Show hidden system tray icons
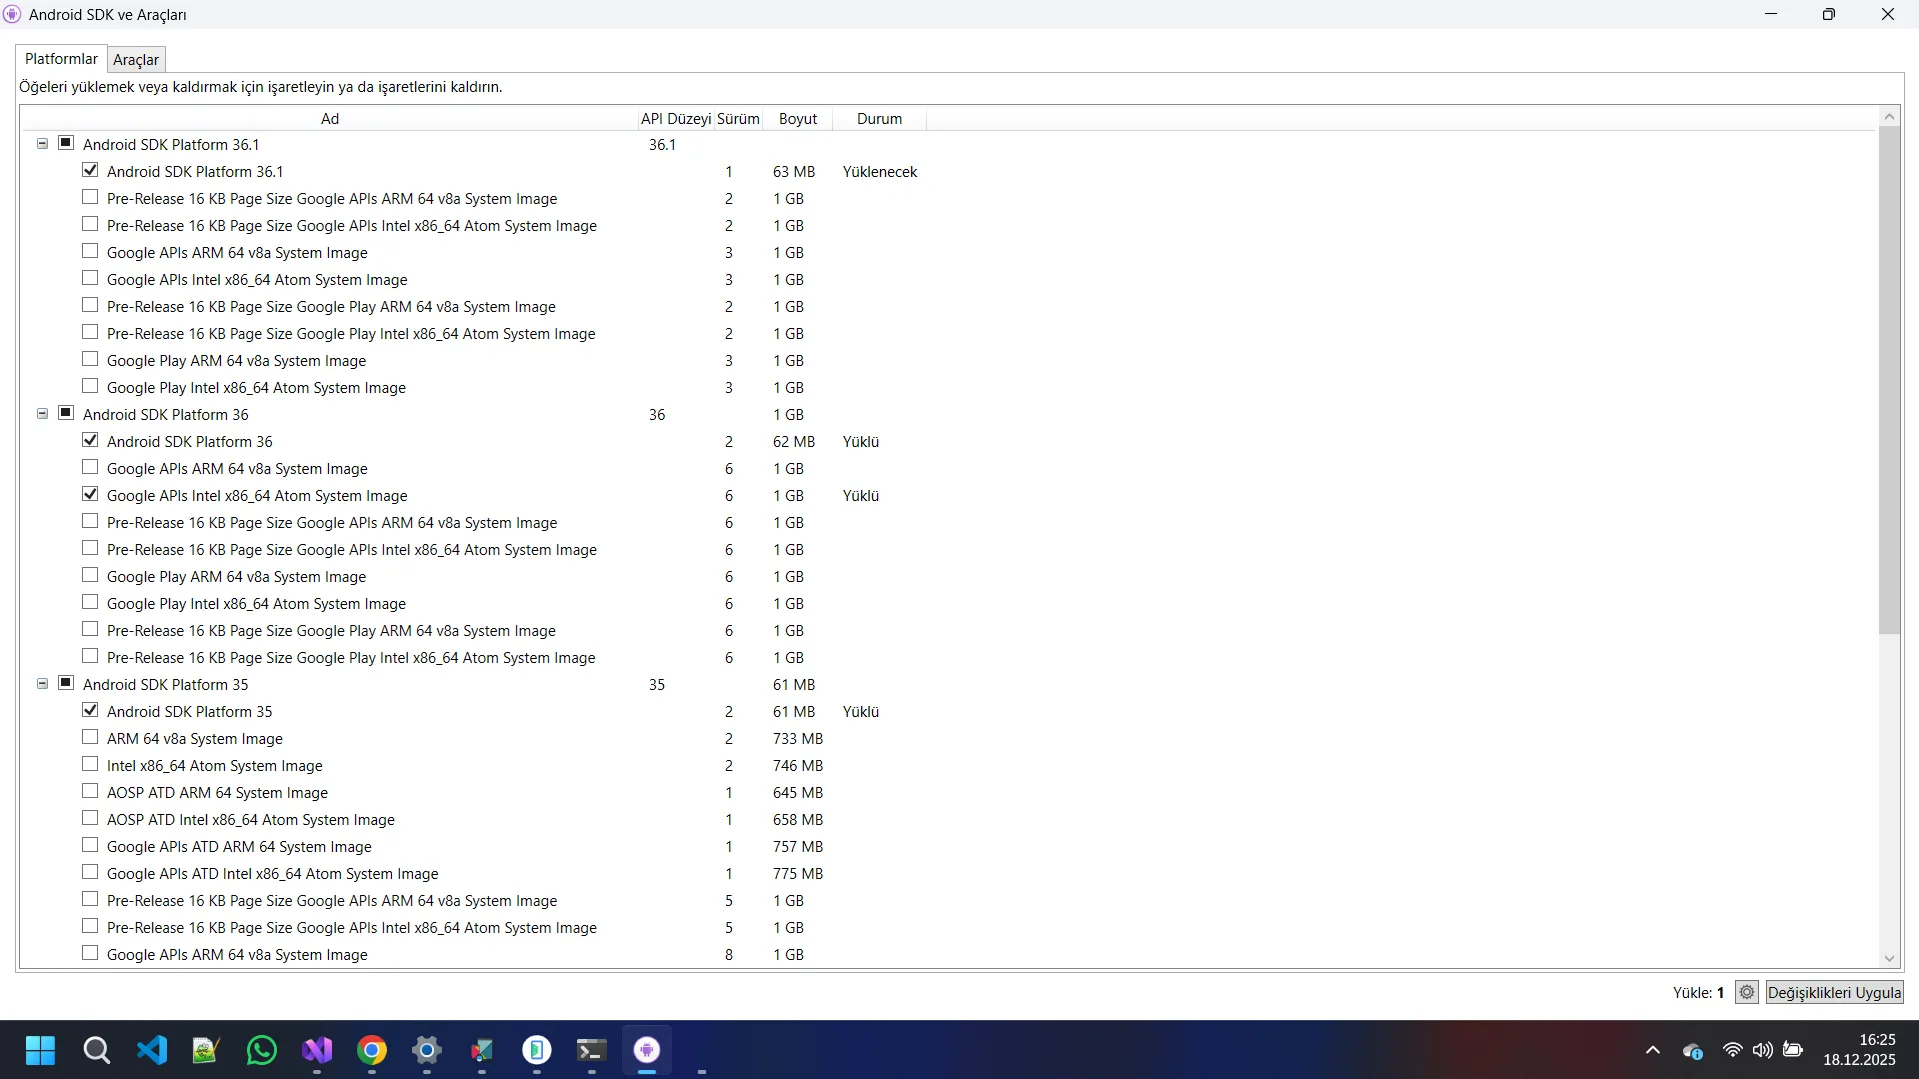The width and height of the screenshot is (1919, 1079). click(1653, 1050)
